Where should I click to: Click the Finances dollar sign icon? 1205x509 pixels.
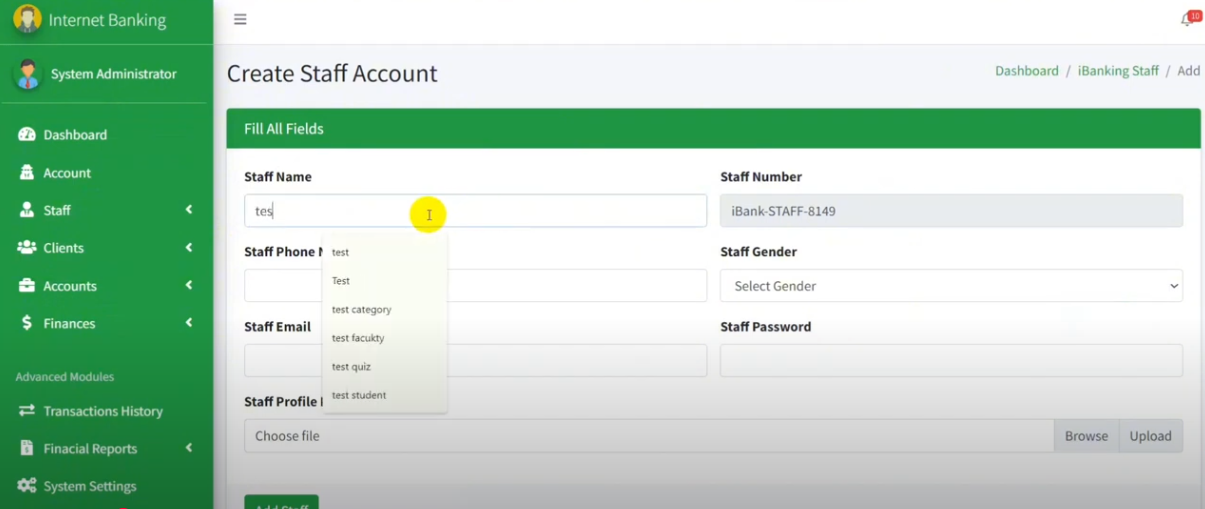coord(27,323)
